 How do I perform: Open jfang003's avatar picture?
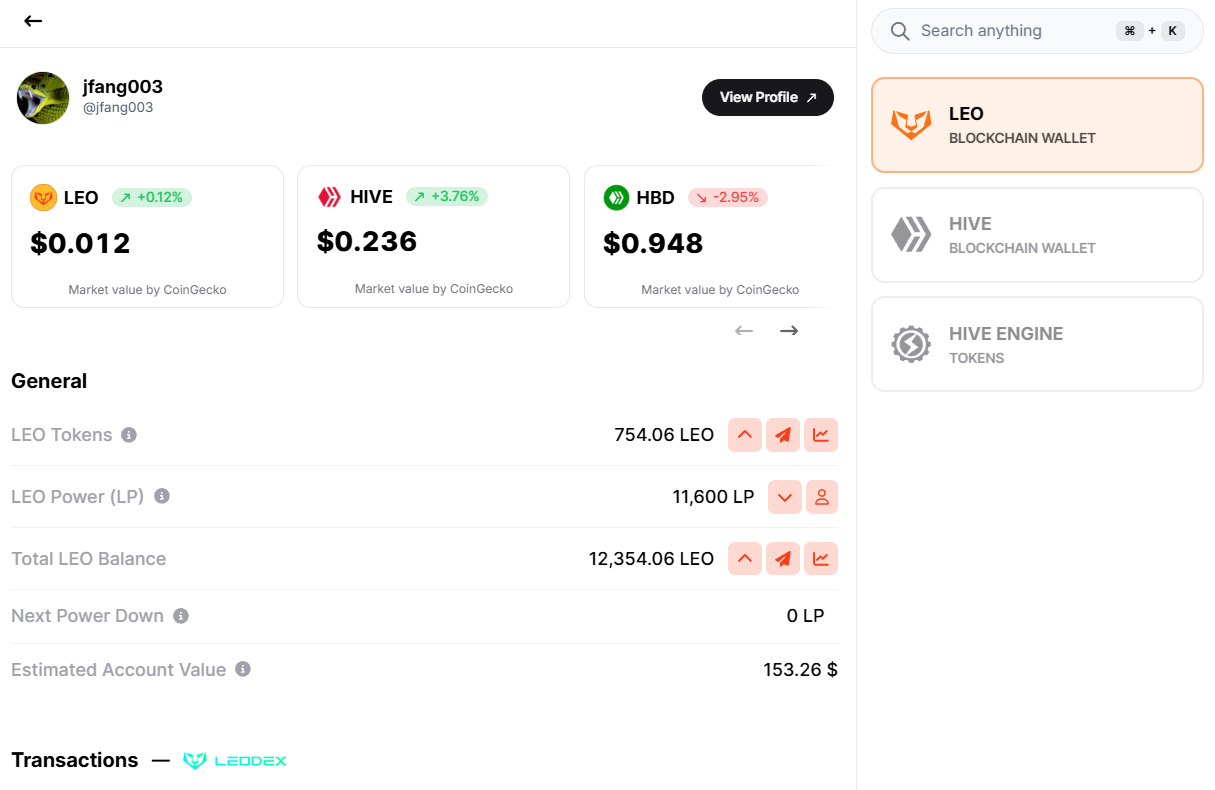43,98
